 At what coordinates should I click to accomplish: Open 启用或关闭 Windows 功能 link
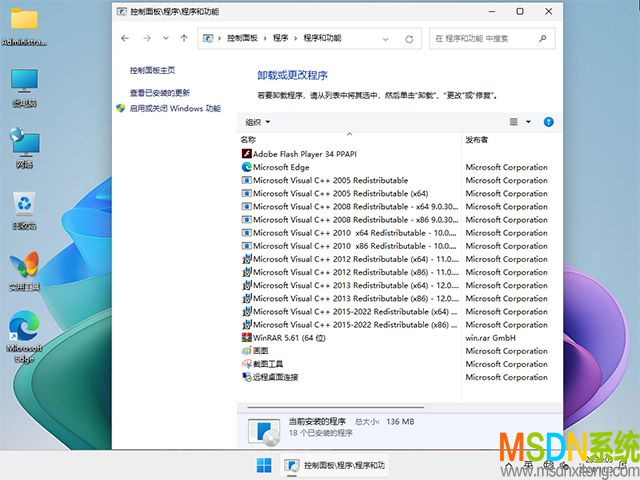coord(175,108)
